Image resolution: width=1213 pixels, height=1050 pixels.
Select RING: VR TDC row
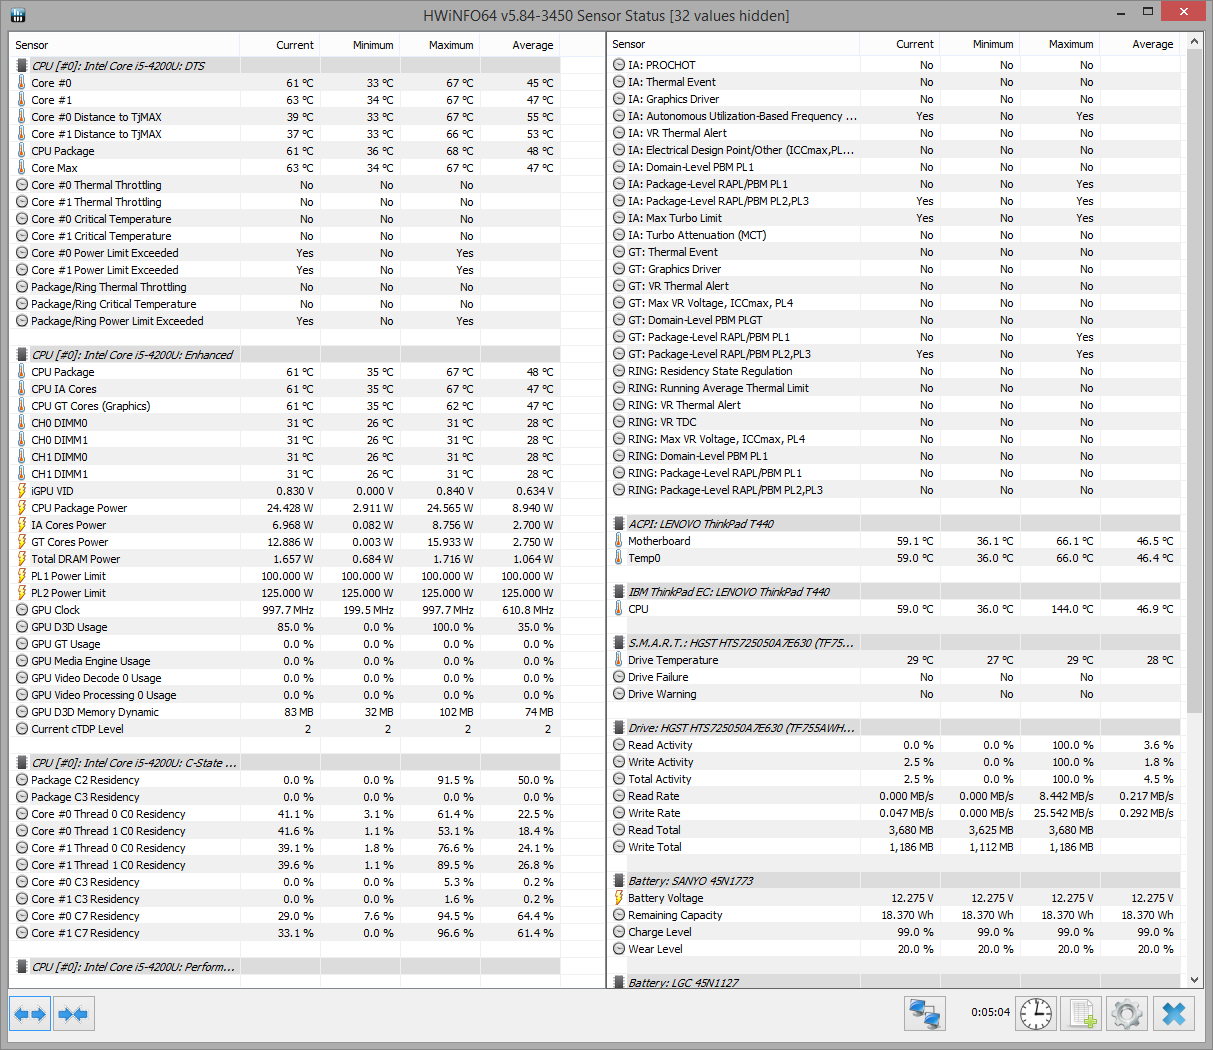pos(895,422)
